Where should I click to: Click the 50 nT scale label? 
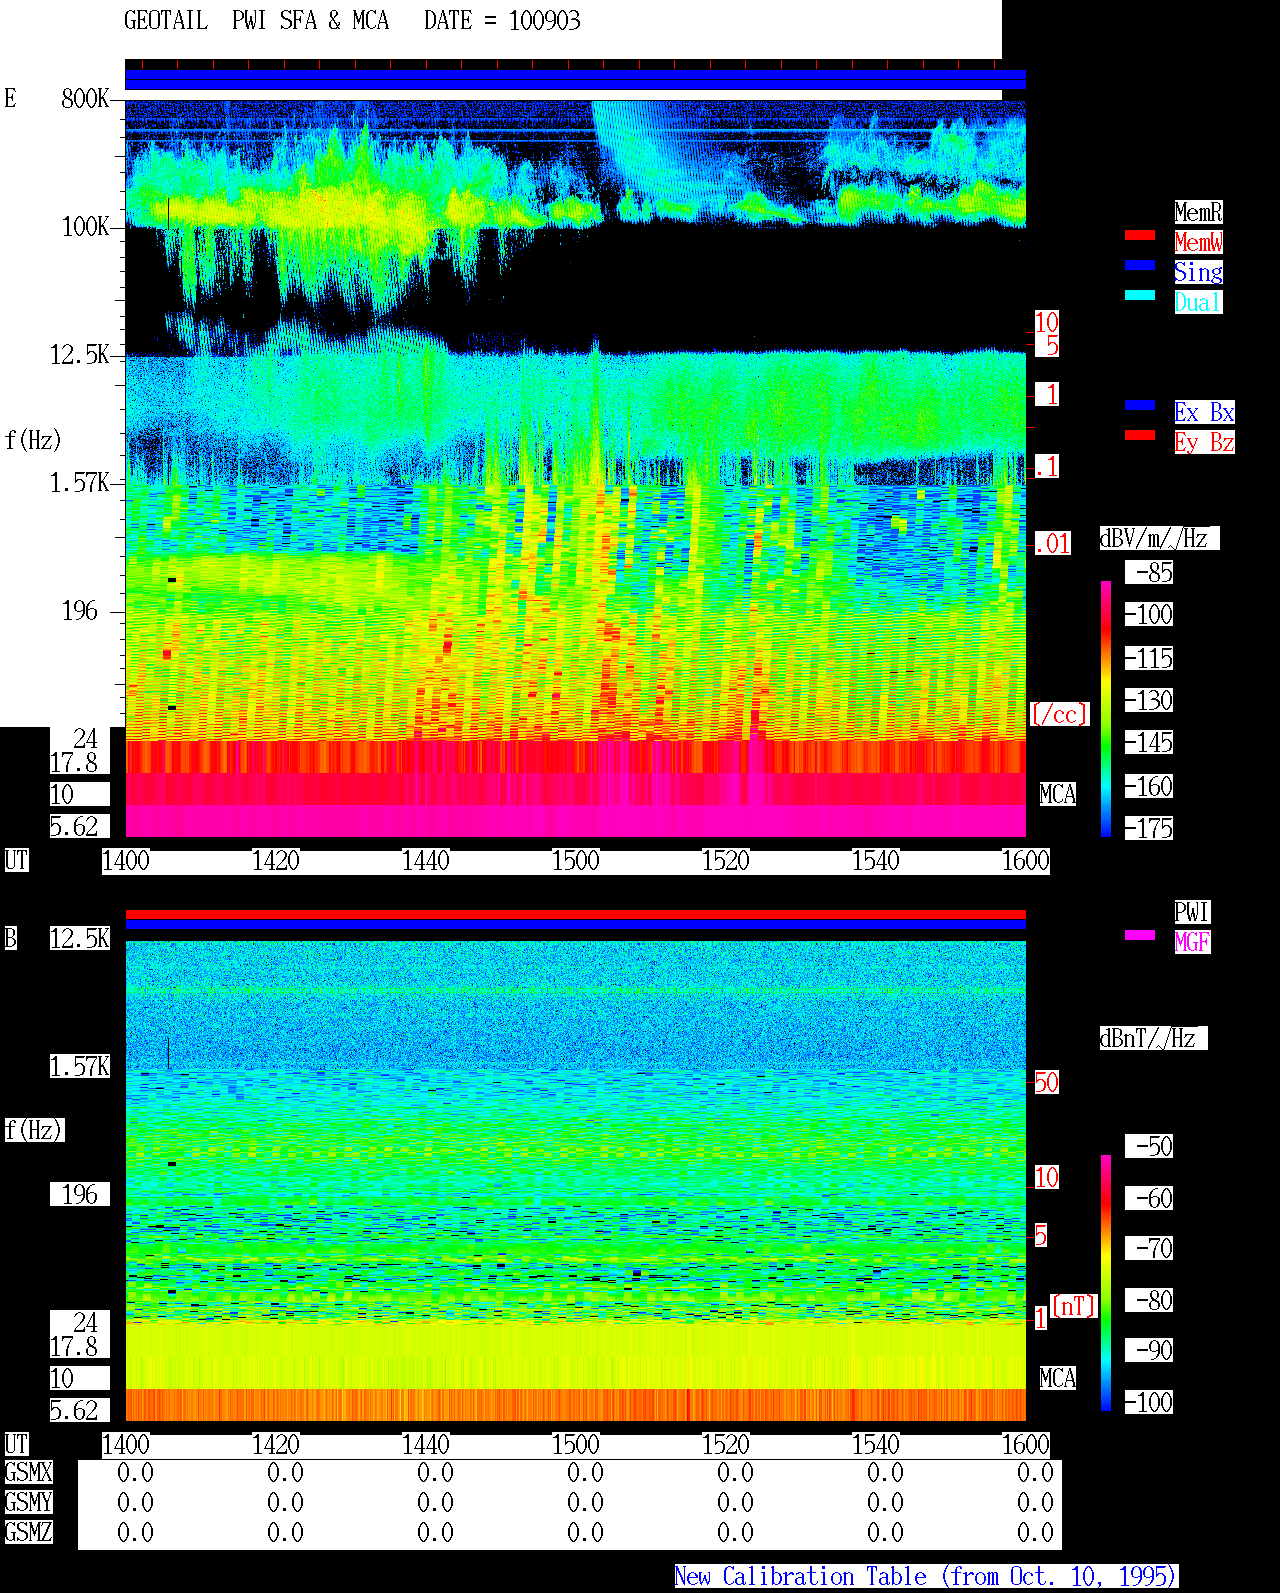pyautogui.click(x=1046, y=1083)
